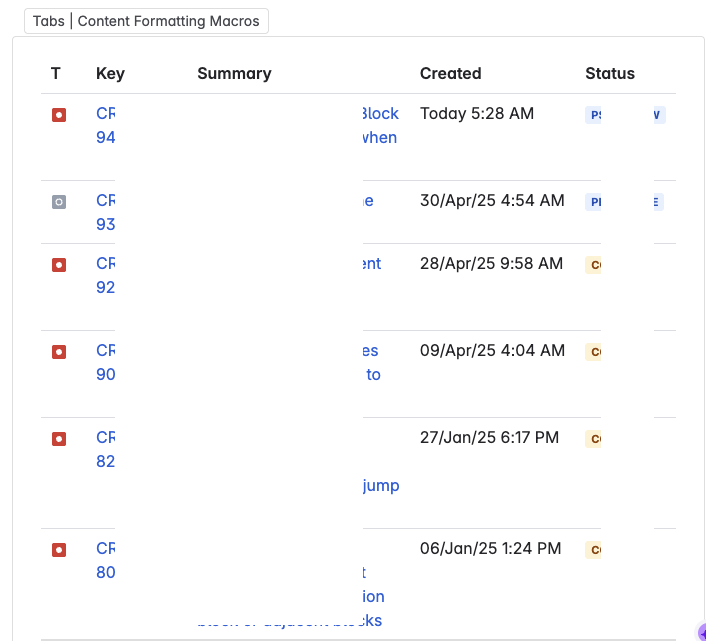The height and width of the screenshot is (641, 706).
Task: Sort by the T column header
Action: (56, 73)
